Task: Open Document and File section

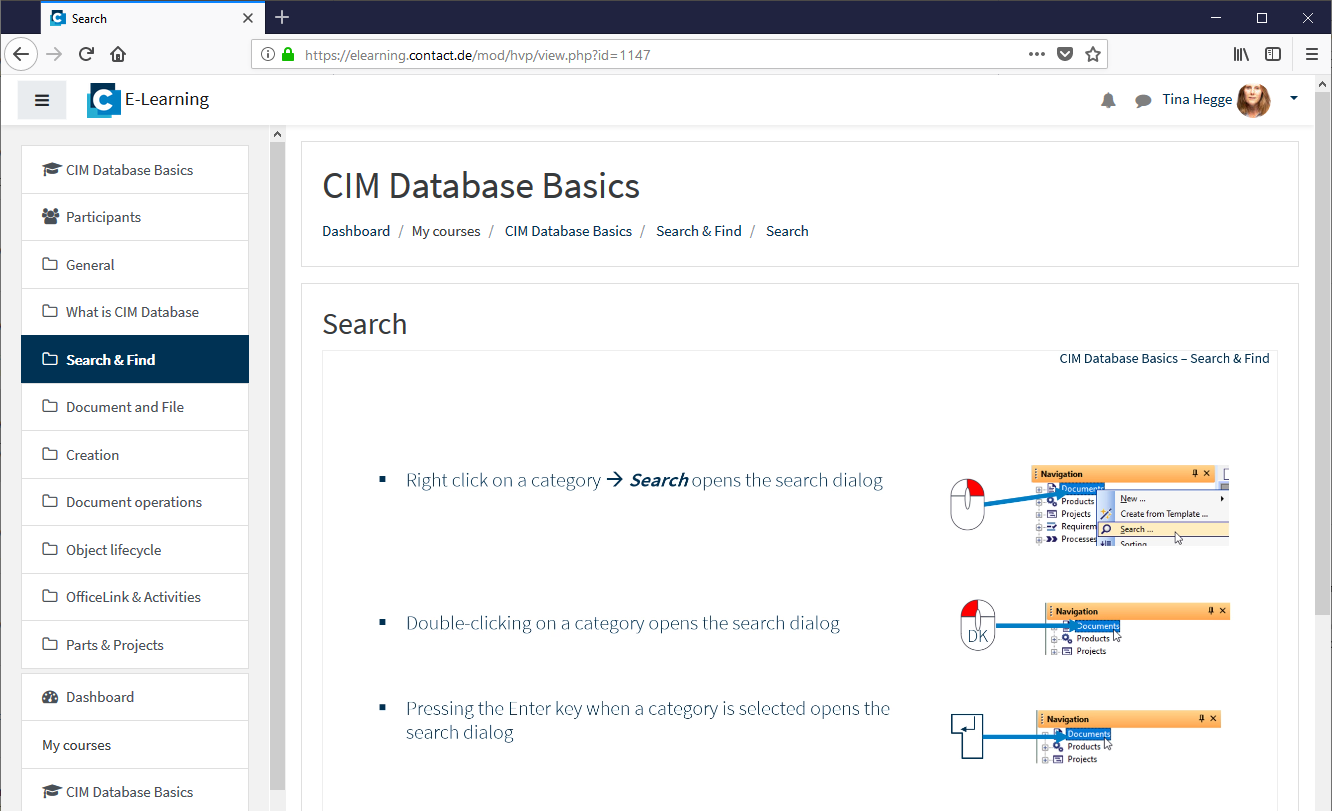Action: [135, 407]
